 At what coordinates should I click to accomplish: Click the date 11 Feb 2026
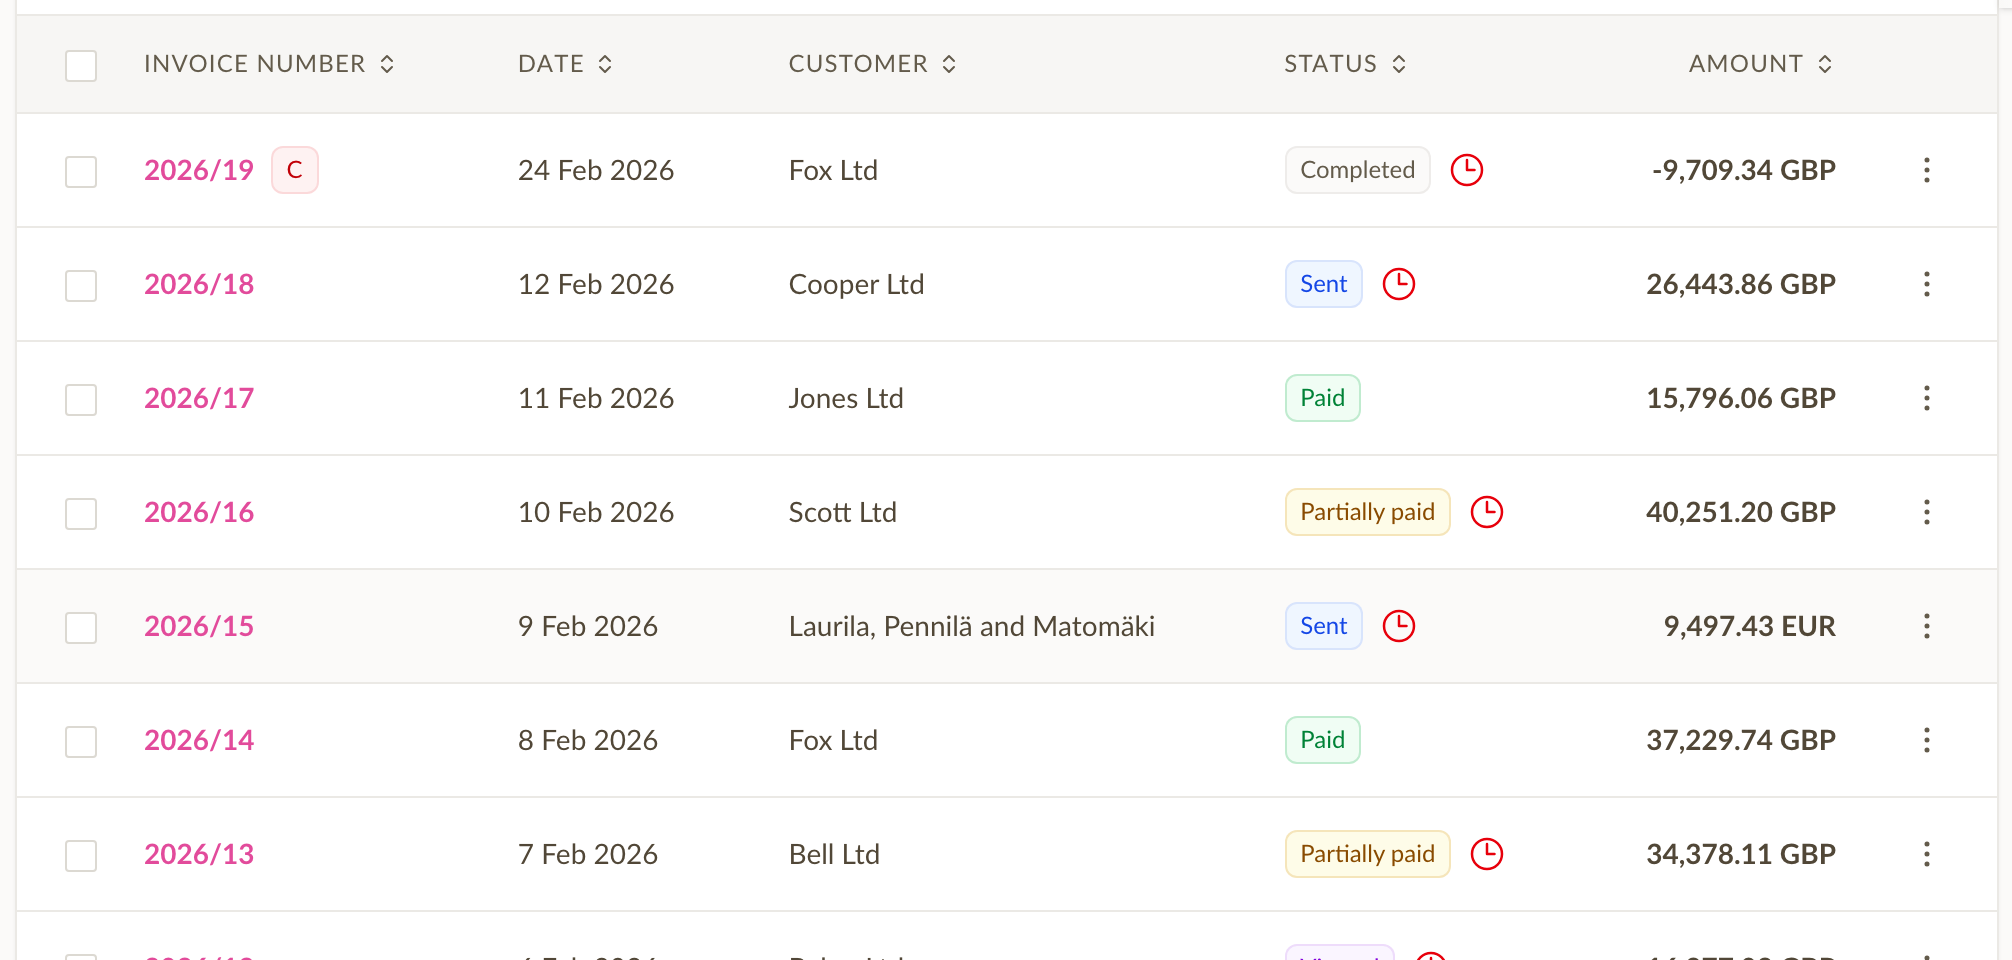click(596, 398)
